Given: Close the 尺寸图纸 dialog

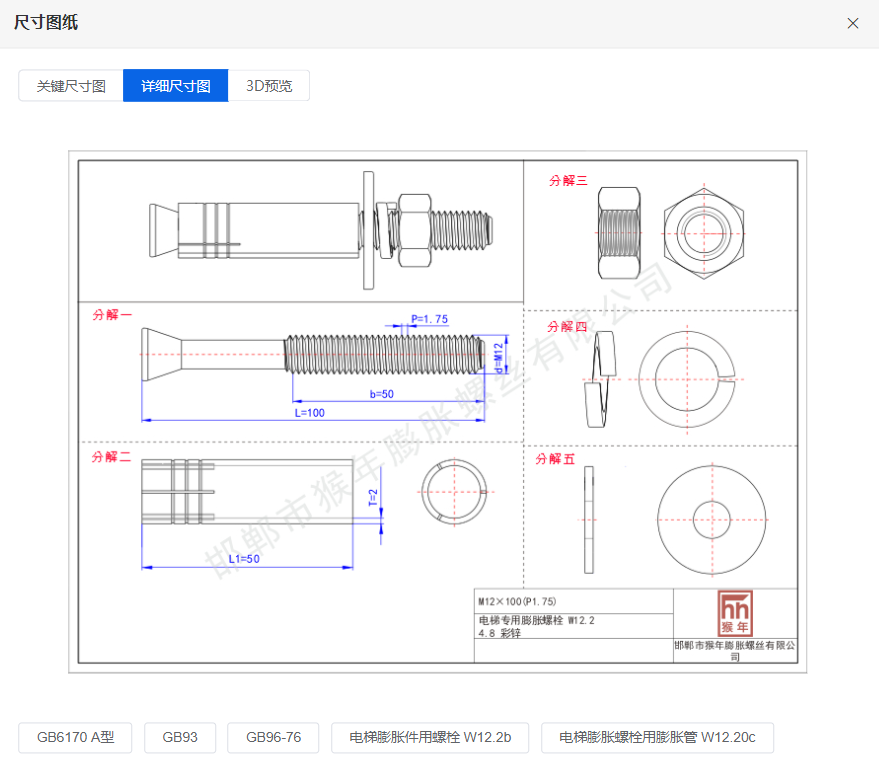Looking at the screenshot, I should click(853, 23).
